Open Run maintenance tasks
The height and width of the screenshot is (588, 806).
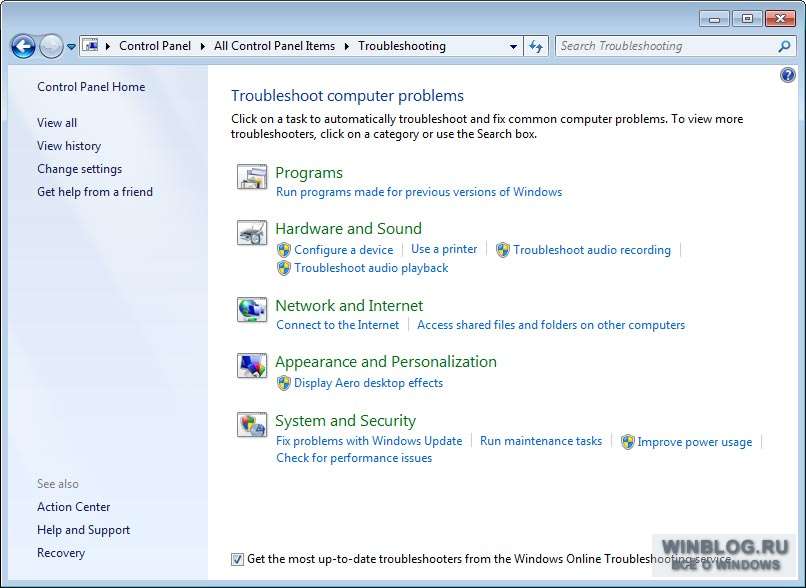tap(541, 441)
